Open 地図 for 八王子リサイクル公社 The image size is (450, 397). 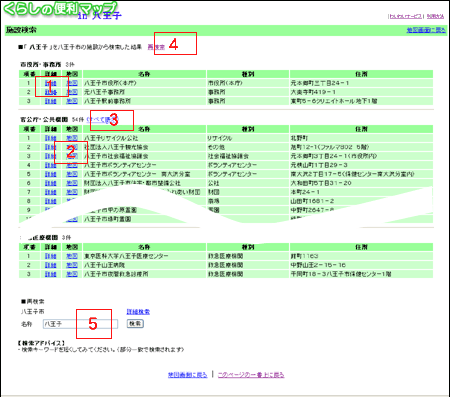click(72, 138)
